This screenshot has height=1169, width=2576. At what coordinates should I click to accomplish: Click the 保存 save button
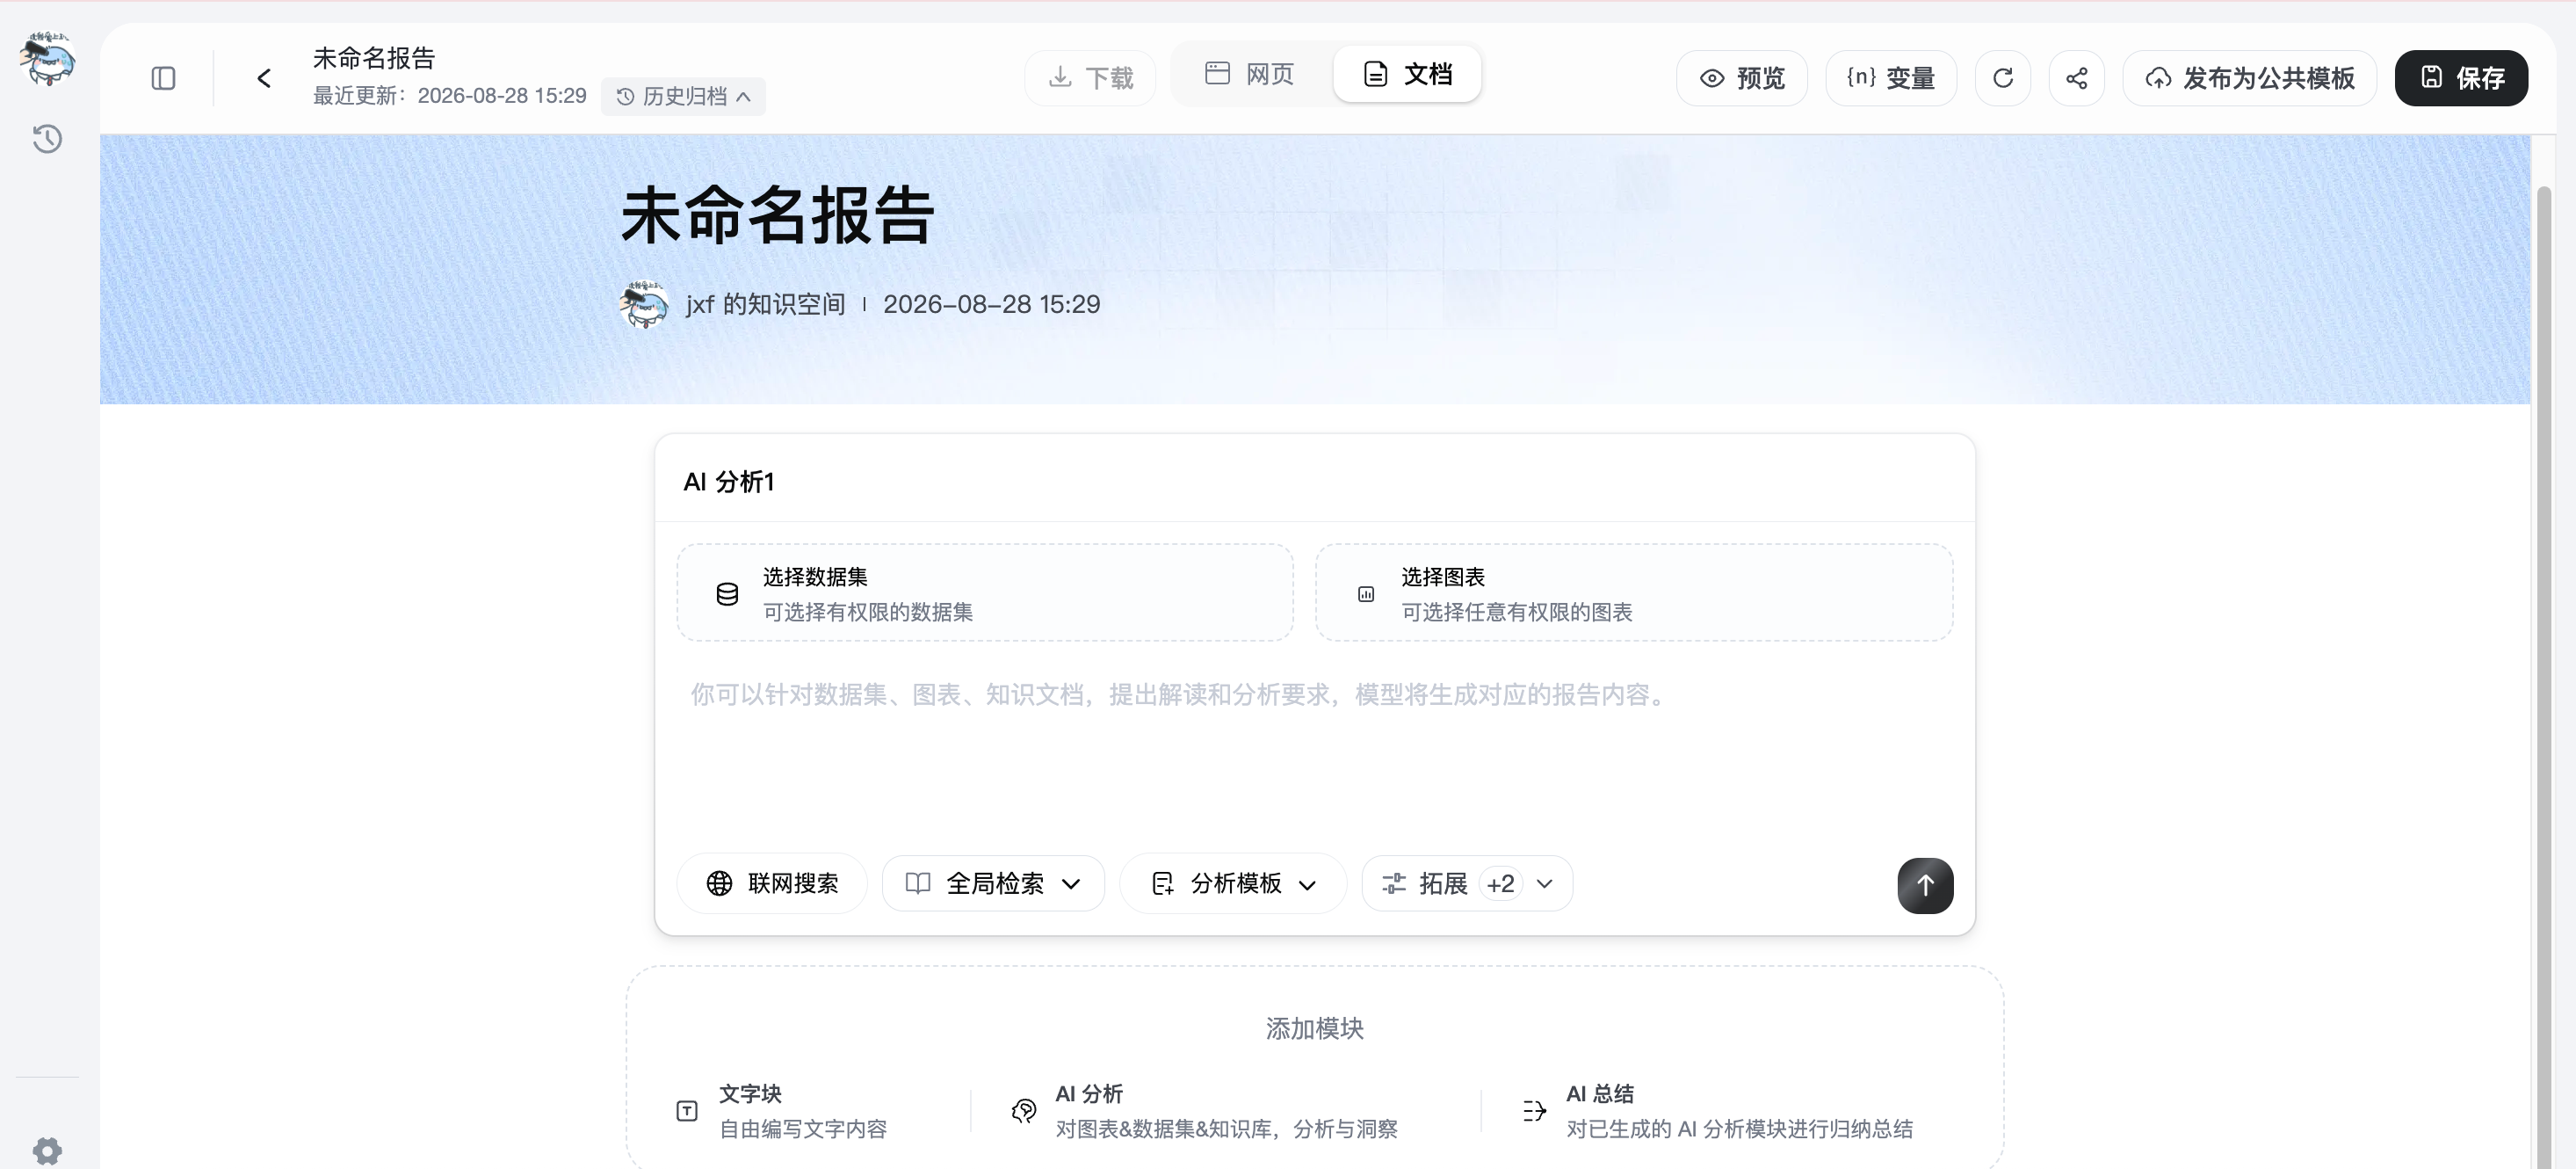pos(2461,78)
